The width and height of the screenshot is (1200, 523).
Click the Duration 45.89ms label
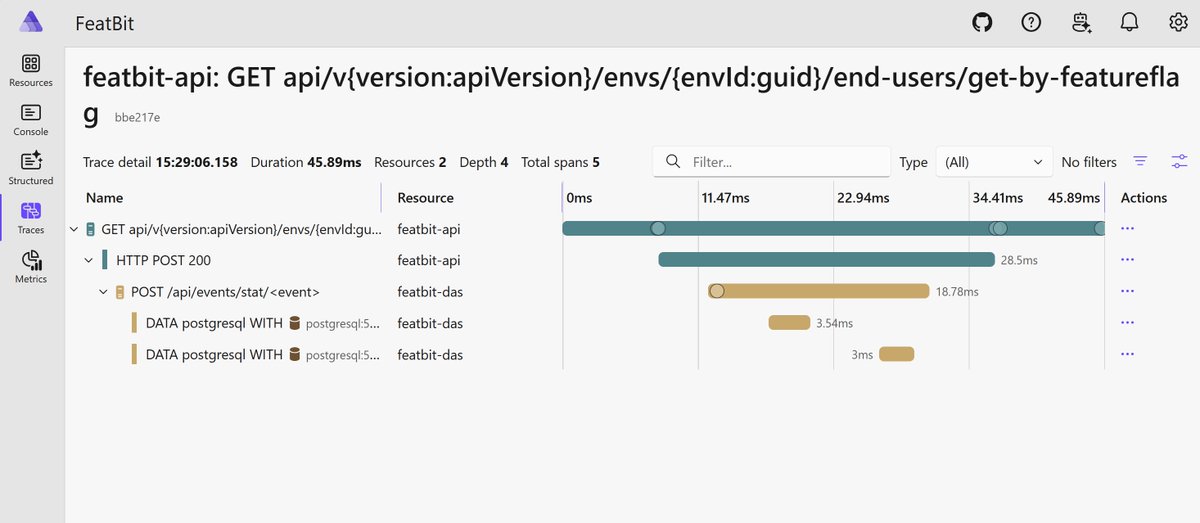point(306,162)
